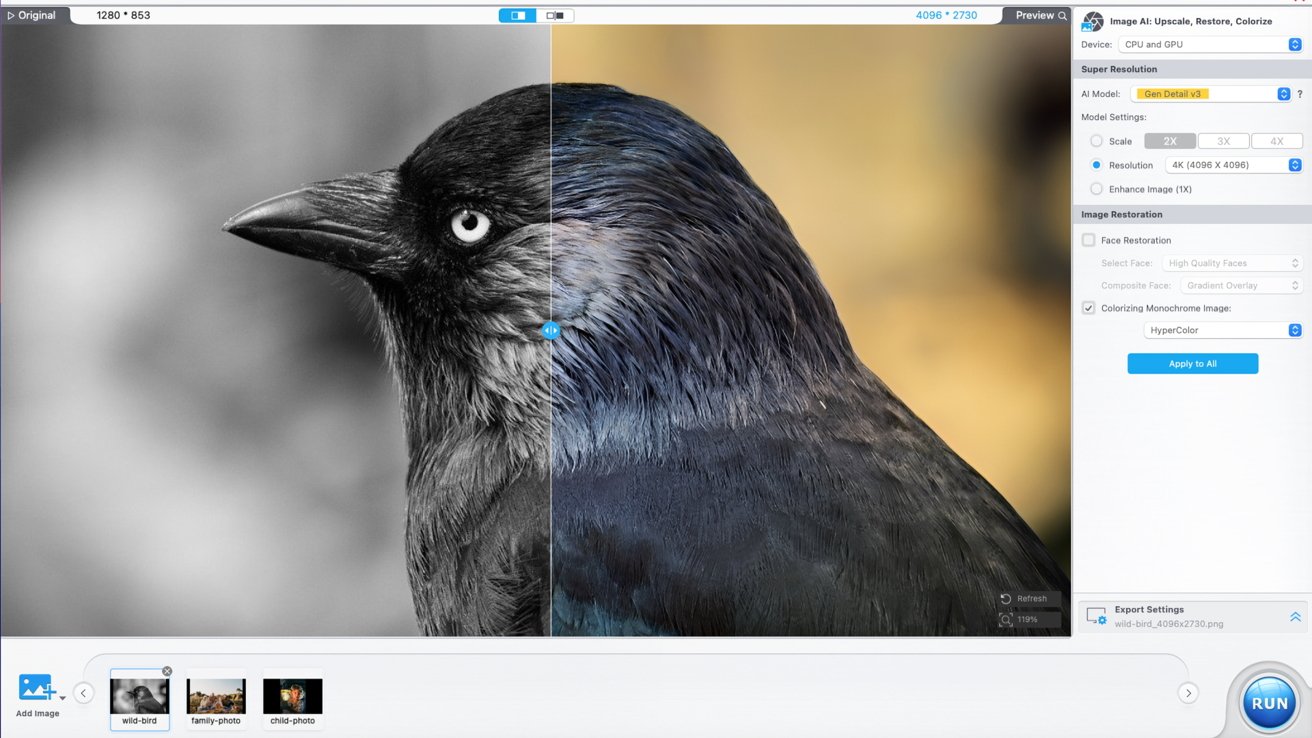Click the comparison slider handle
Image resolution: width=1312 pixels, height=738 pixels.
click(550, 330)
